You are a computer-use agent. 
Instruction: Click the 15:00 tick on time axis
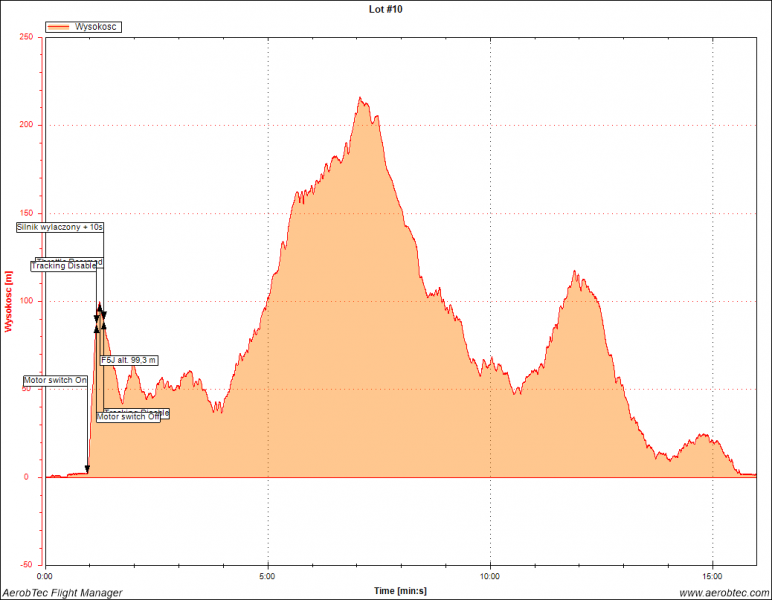coord(713,577)
